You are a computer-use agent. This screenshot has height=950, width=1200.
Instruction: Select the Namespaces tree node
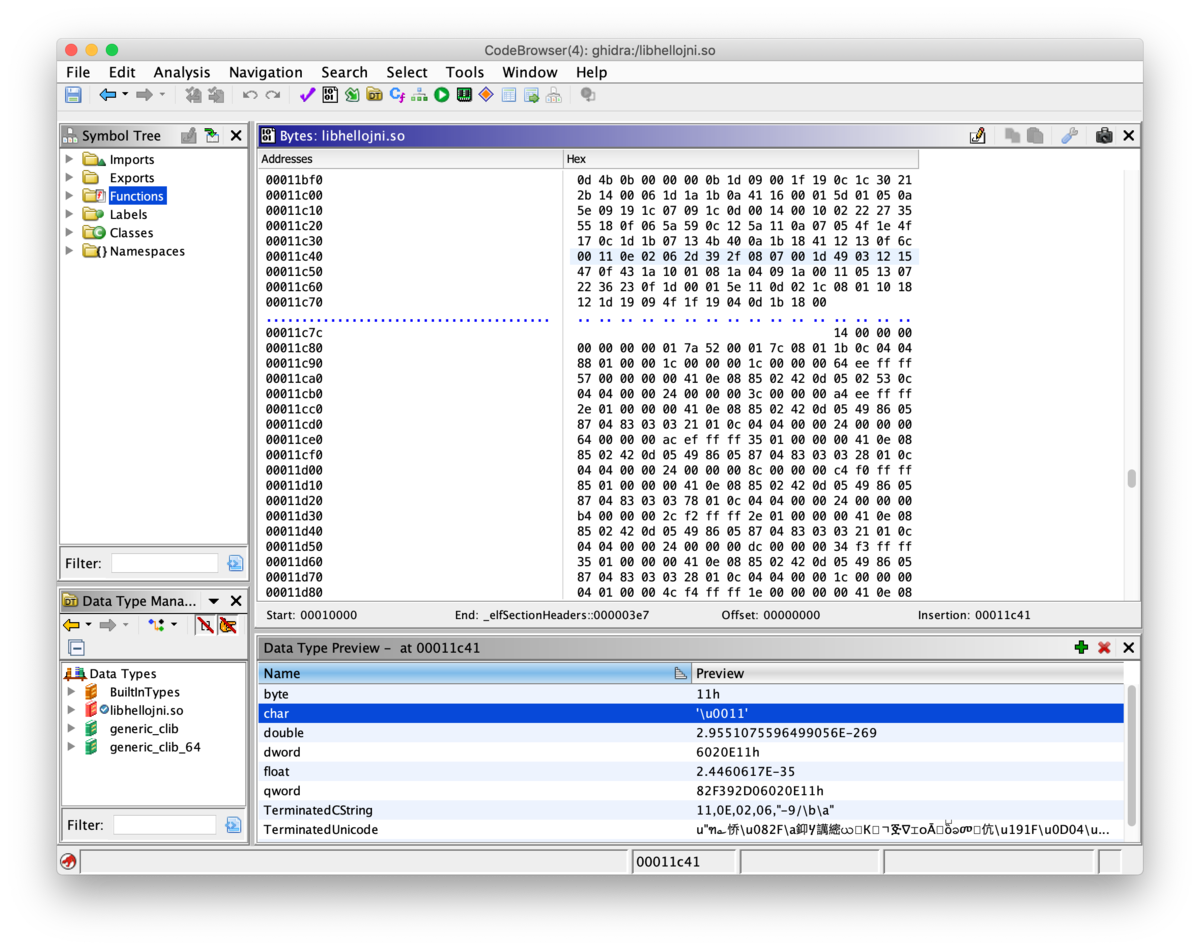coord(147,251)
